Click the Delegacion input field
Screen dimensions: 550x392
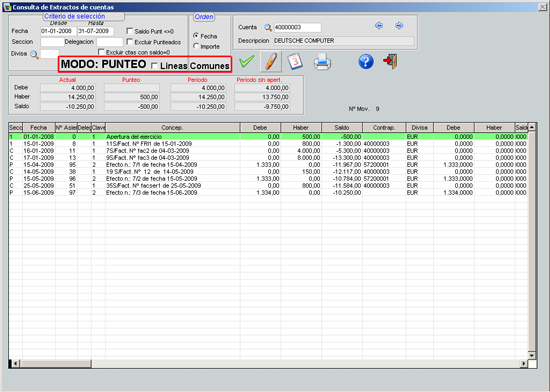coord(110,42)
